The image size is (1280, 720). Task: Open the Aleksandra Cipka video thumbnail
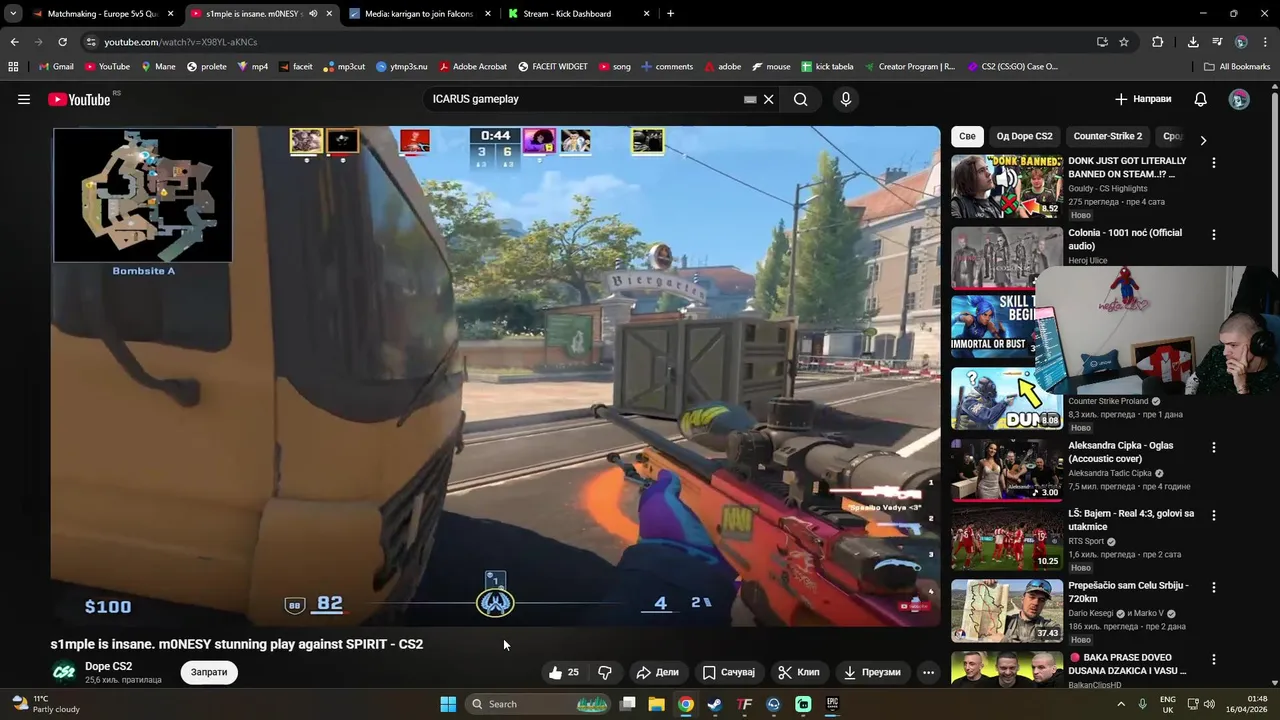[x=1006, y=470]
